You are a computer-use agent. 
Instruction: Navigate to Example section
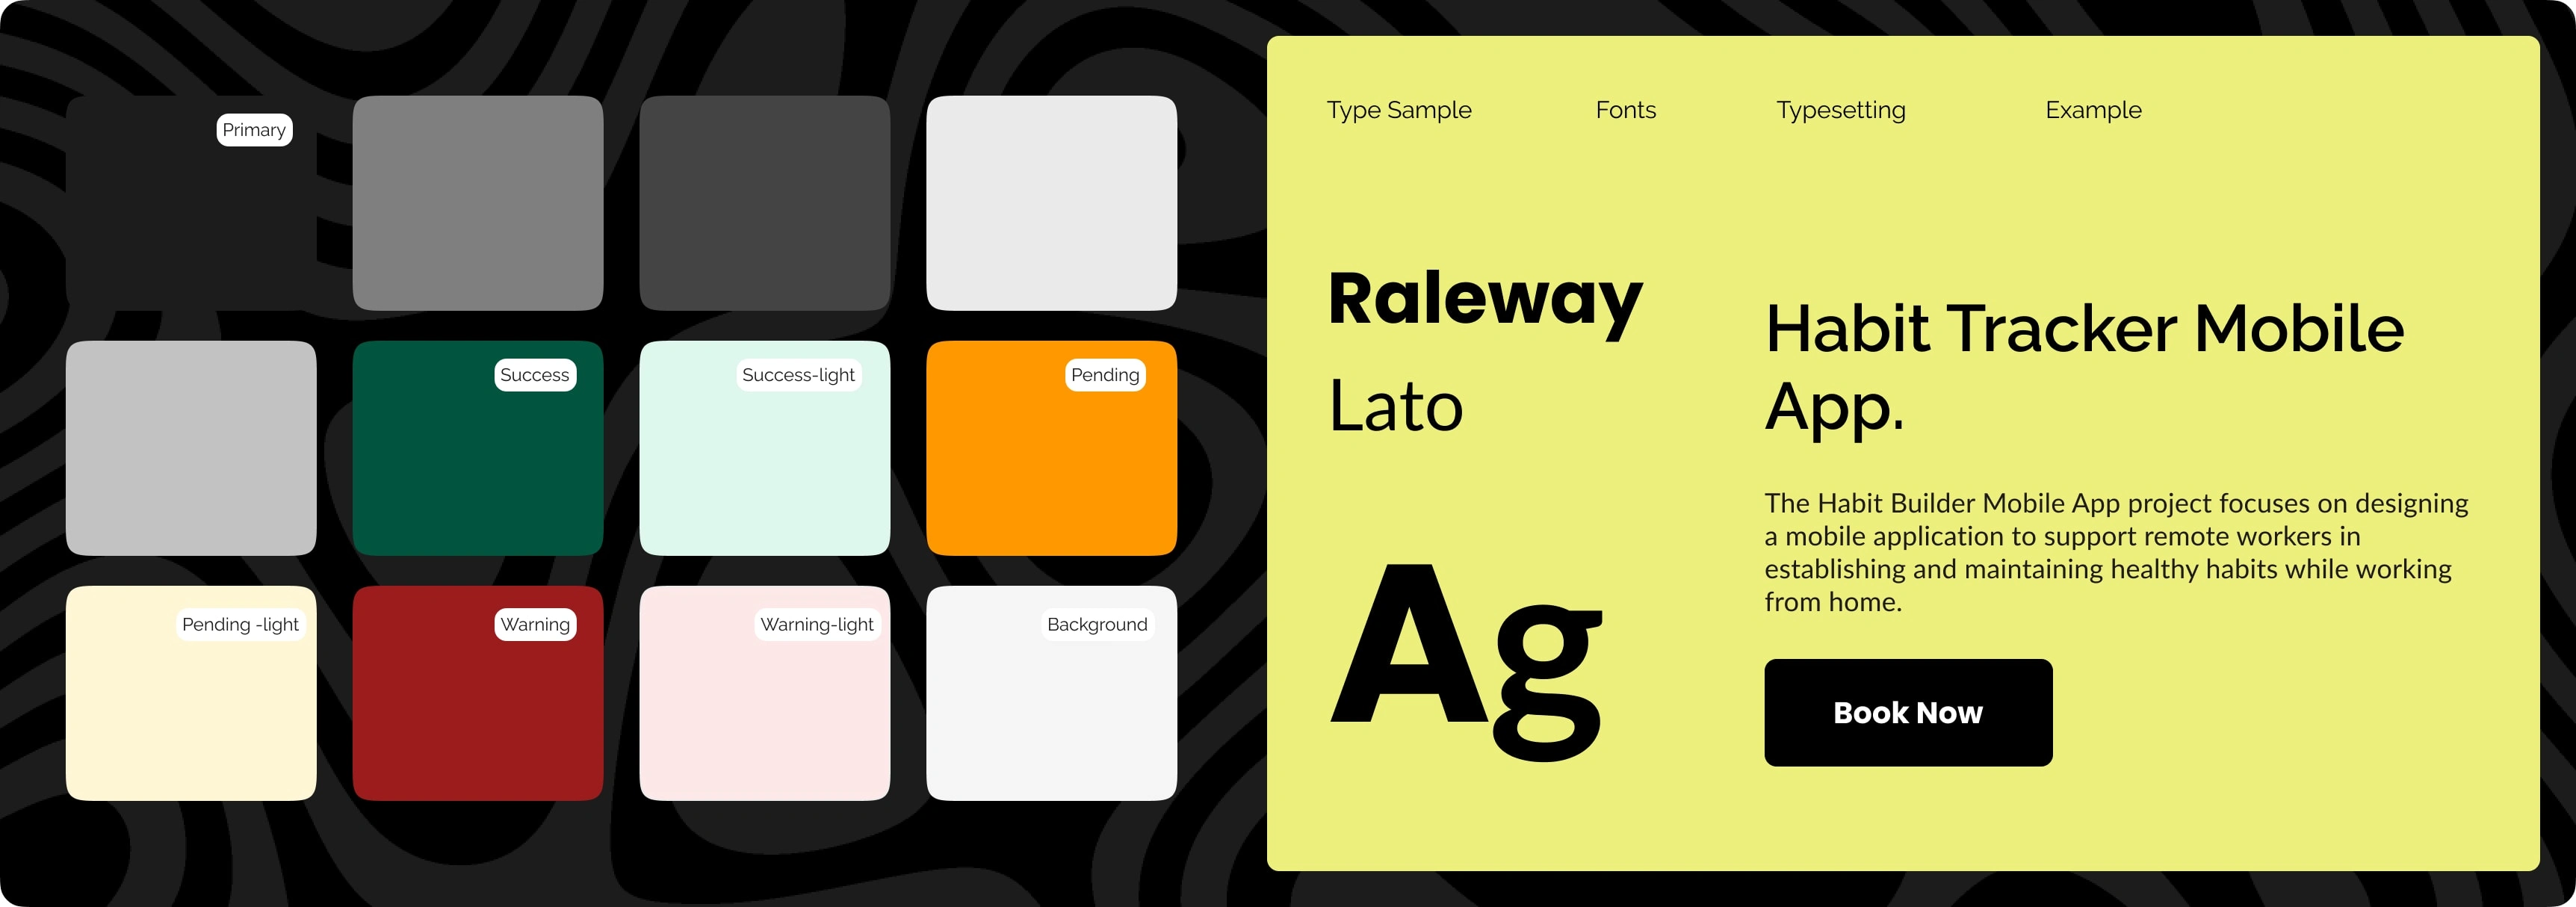click(2096, 110)
